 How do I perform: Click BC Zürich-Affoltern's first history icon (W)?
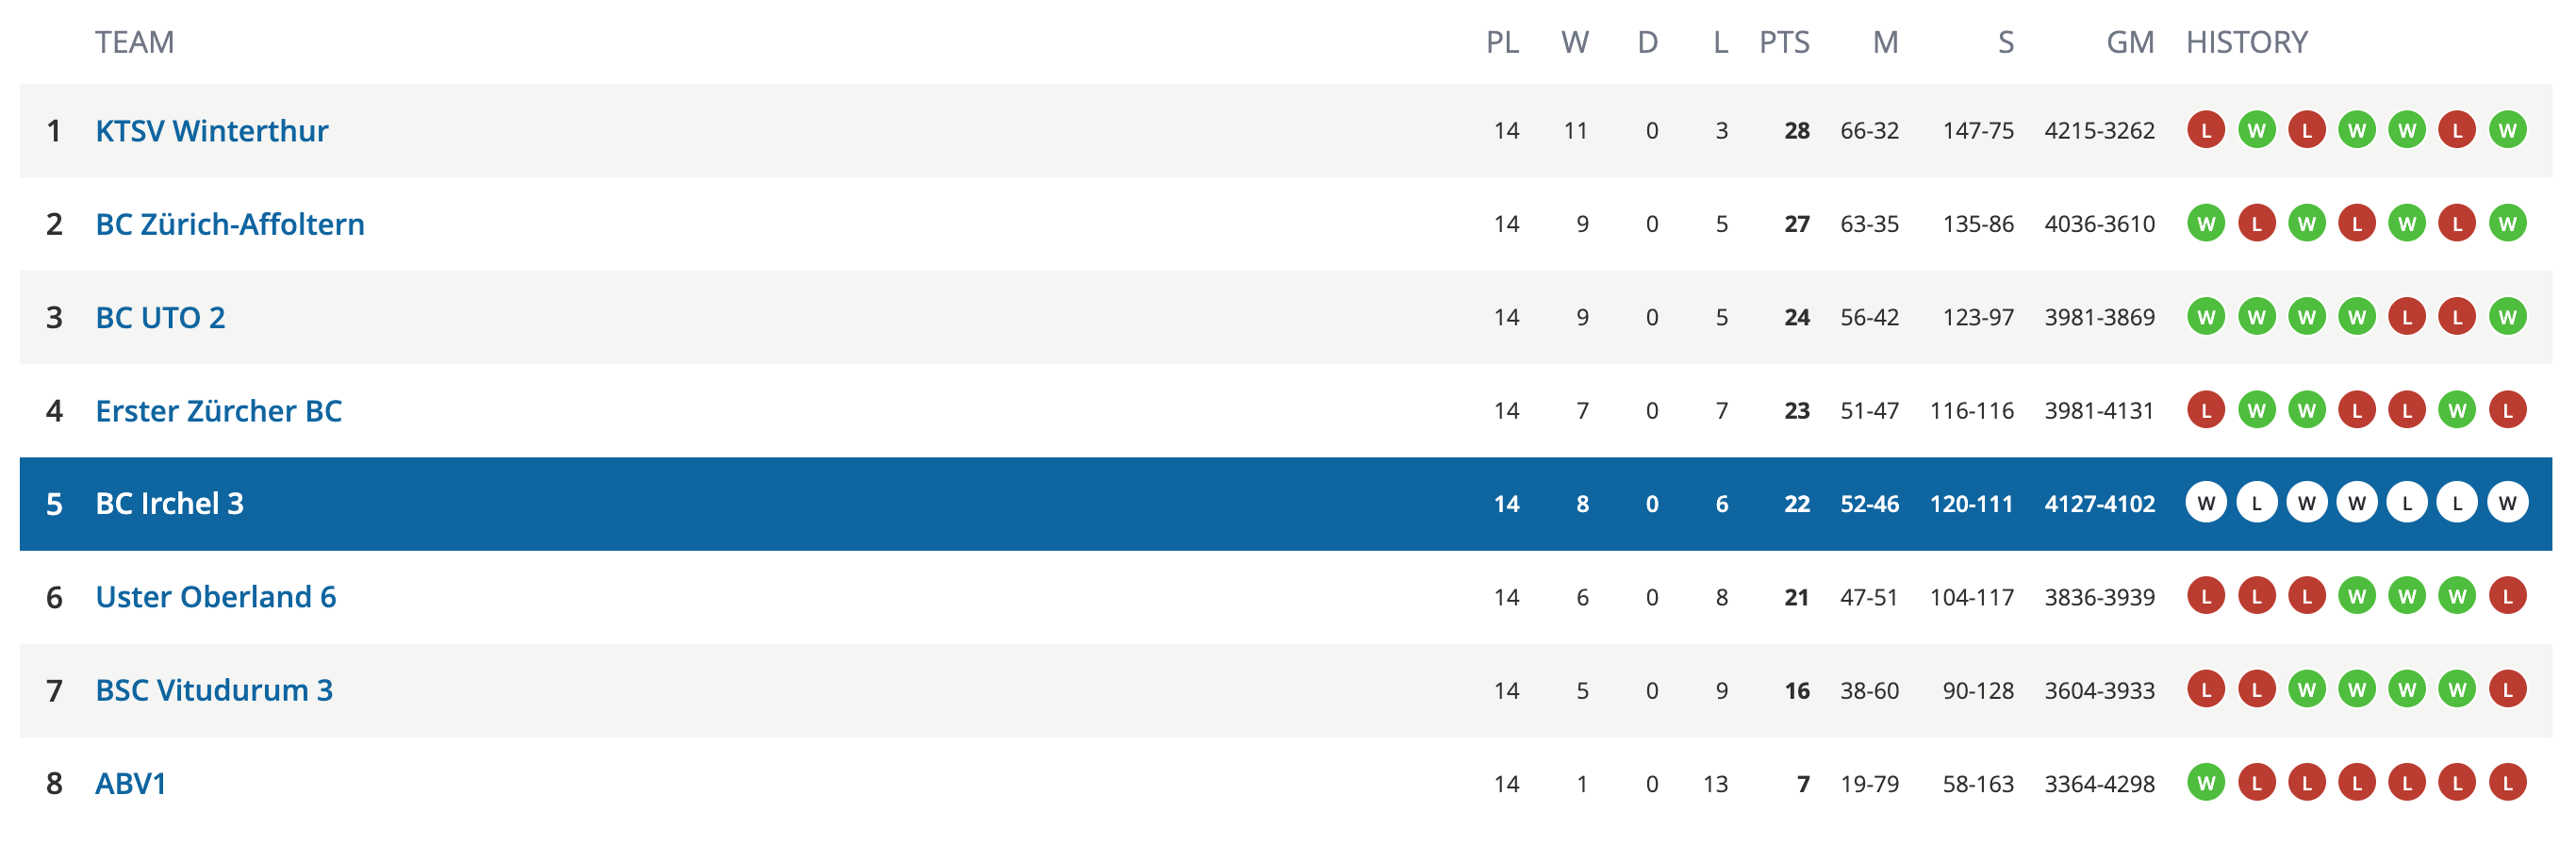coord(2206,223)
